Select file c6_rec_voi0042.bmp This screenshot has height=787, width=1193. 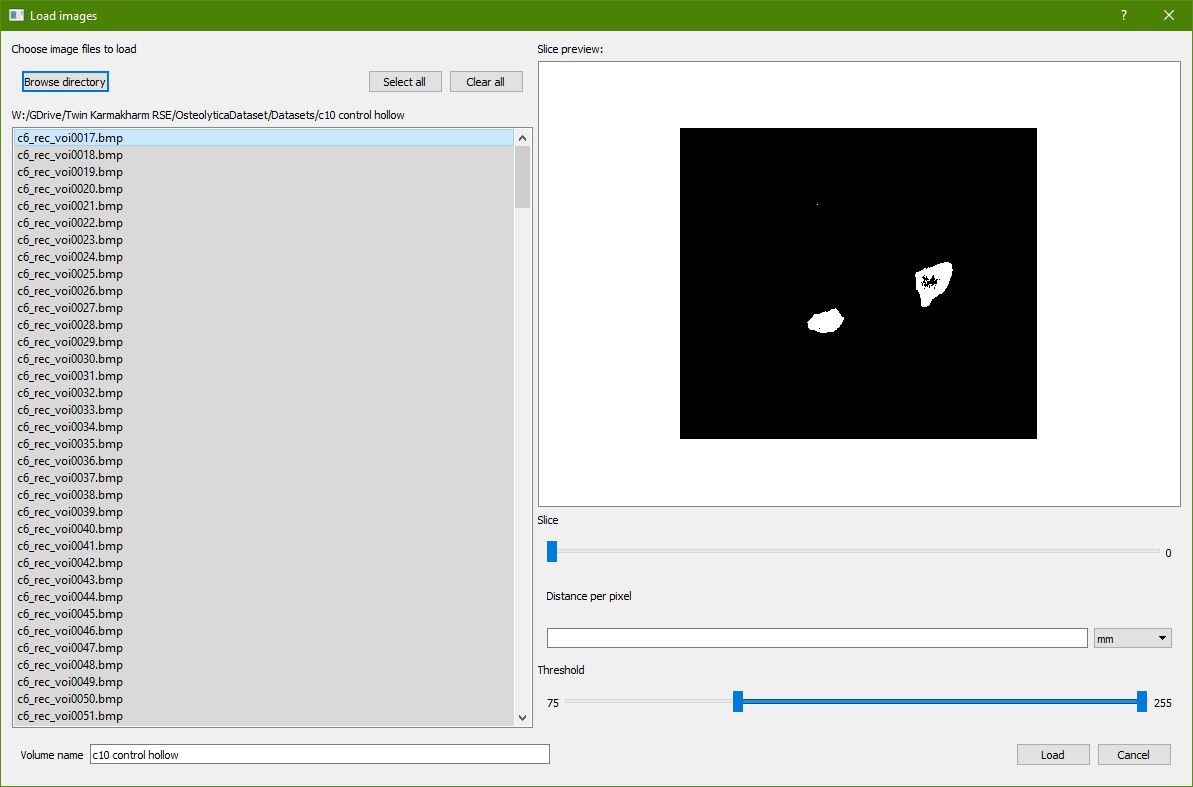(263, 562)
